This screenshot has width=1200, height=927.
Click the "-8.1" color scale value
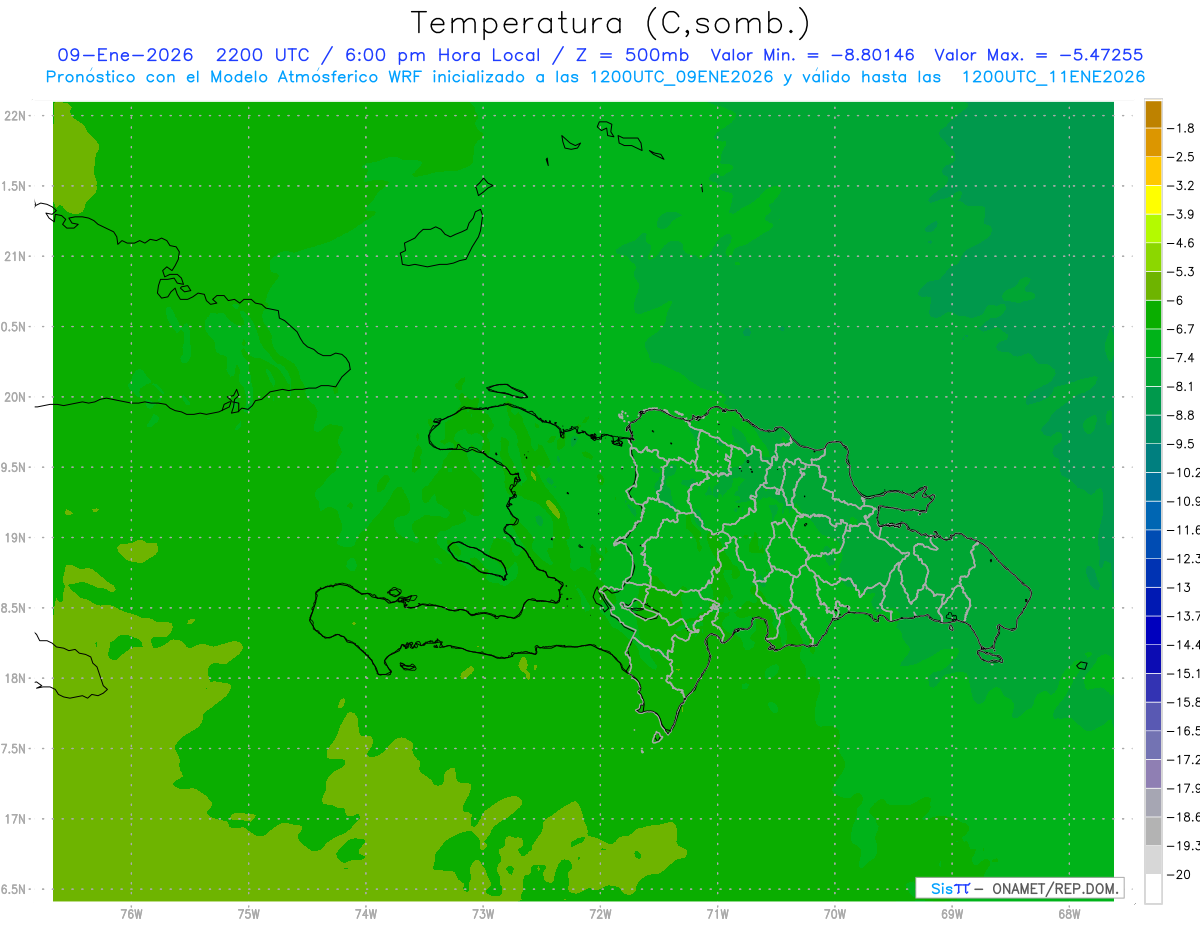(x=1182, y=386)
